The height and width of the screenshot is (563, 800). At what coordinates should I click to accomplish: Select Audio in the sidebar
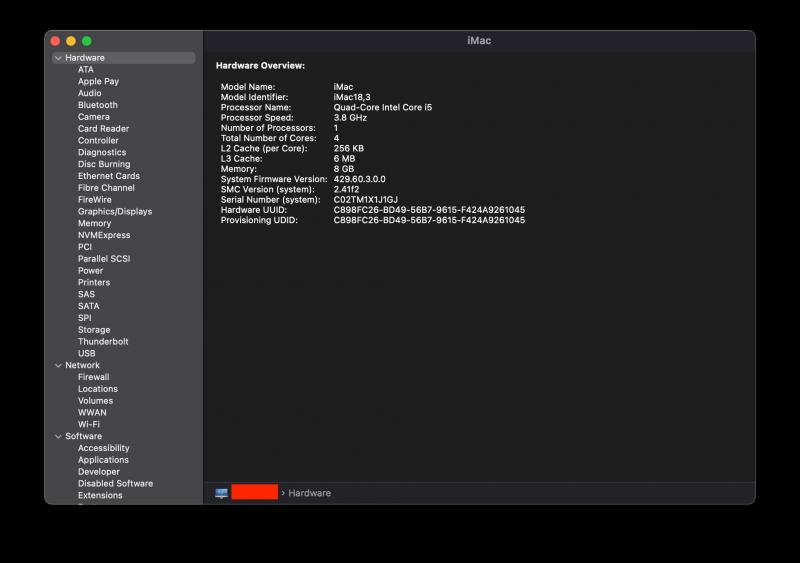89,93
